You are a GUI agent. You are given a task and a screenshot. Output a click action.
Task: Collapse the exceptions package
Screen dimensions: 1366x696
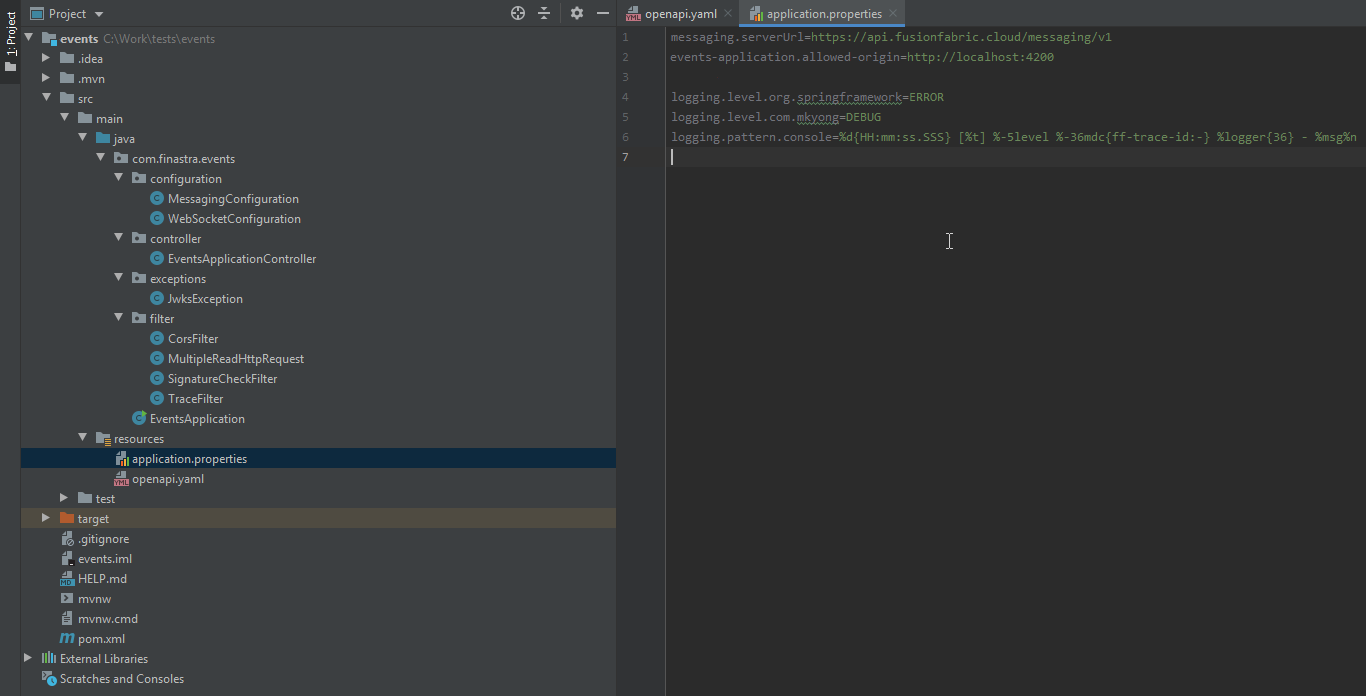118,278
